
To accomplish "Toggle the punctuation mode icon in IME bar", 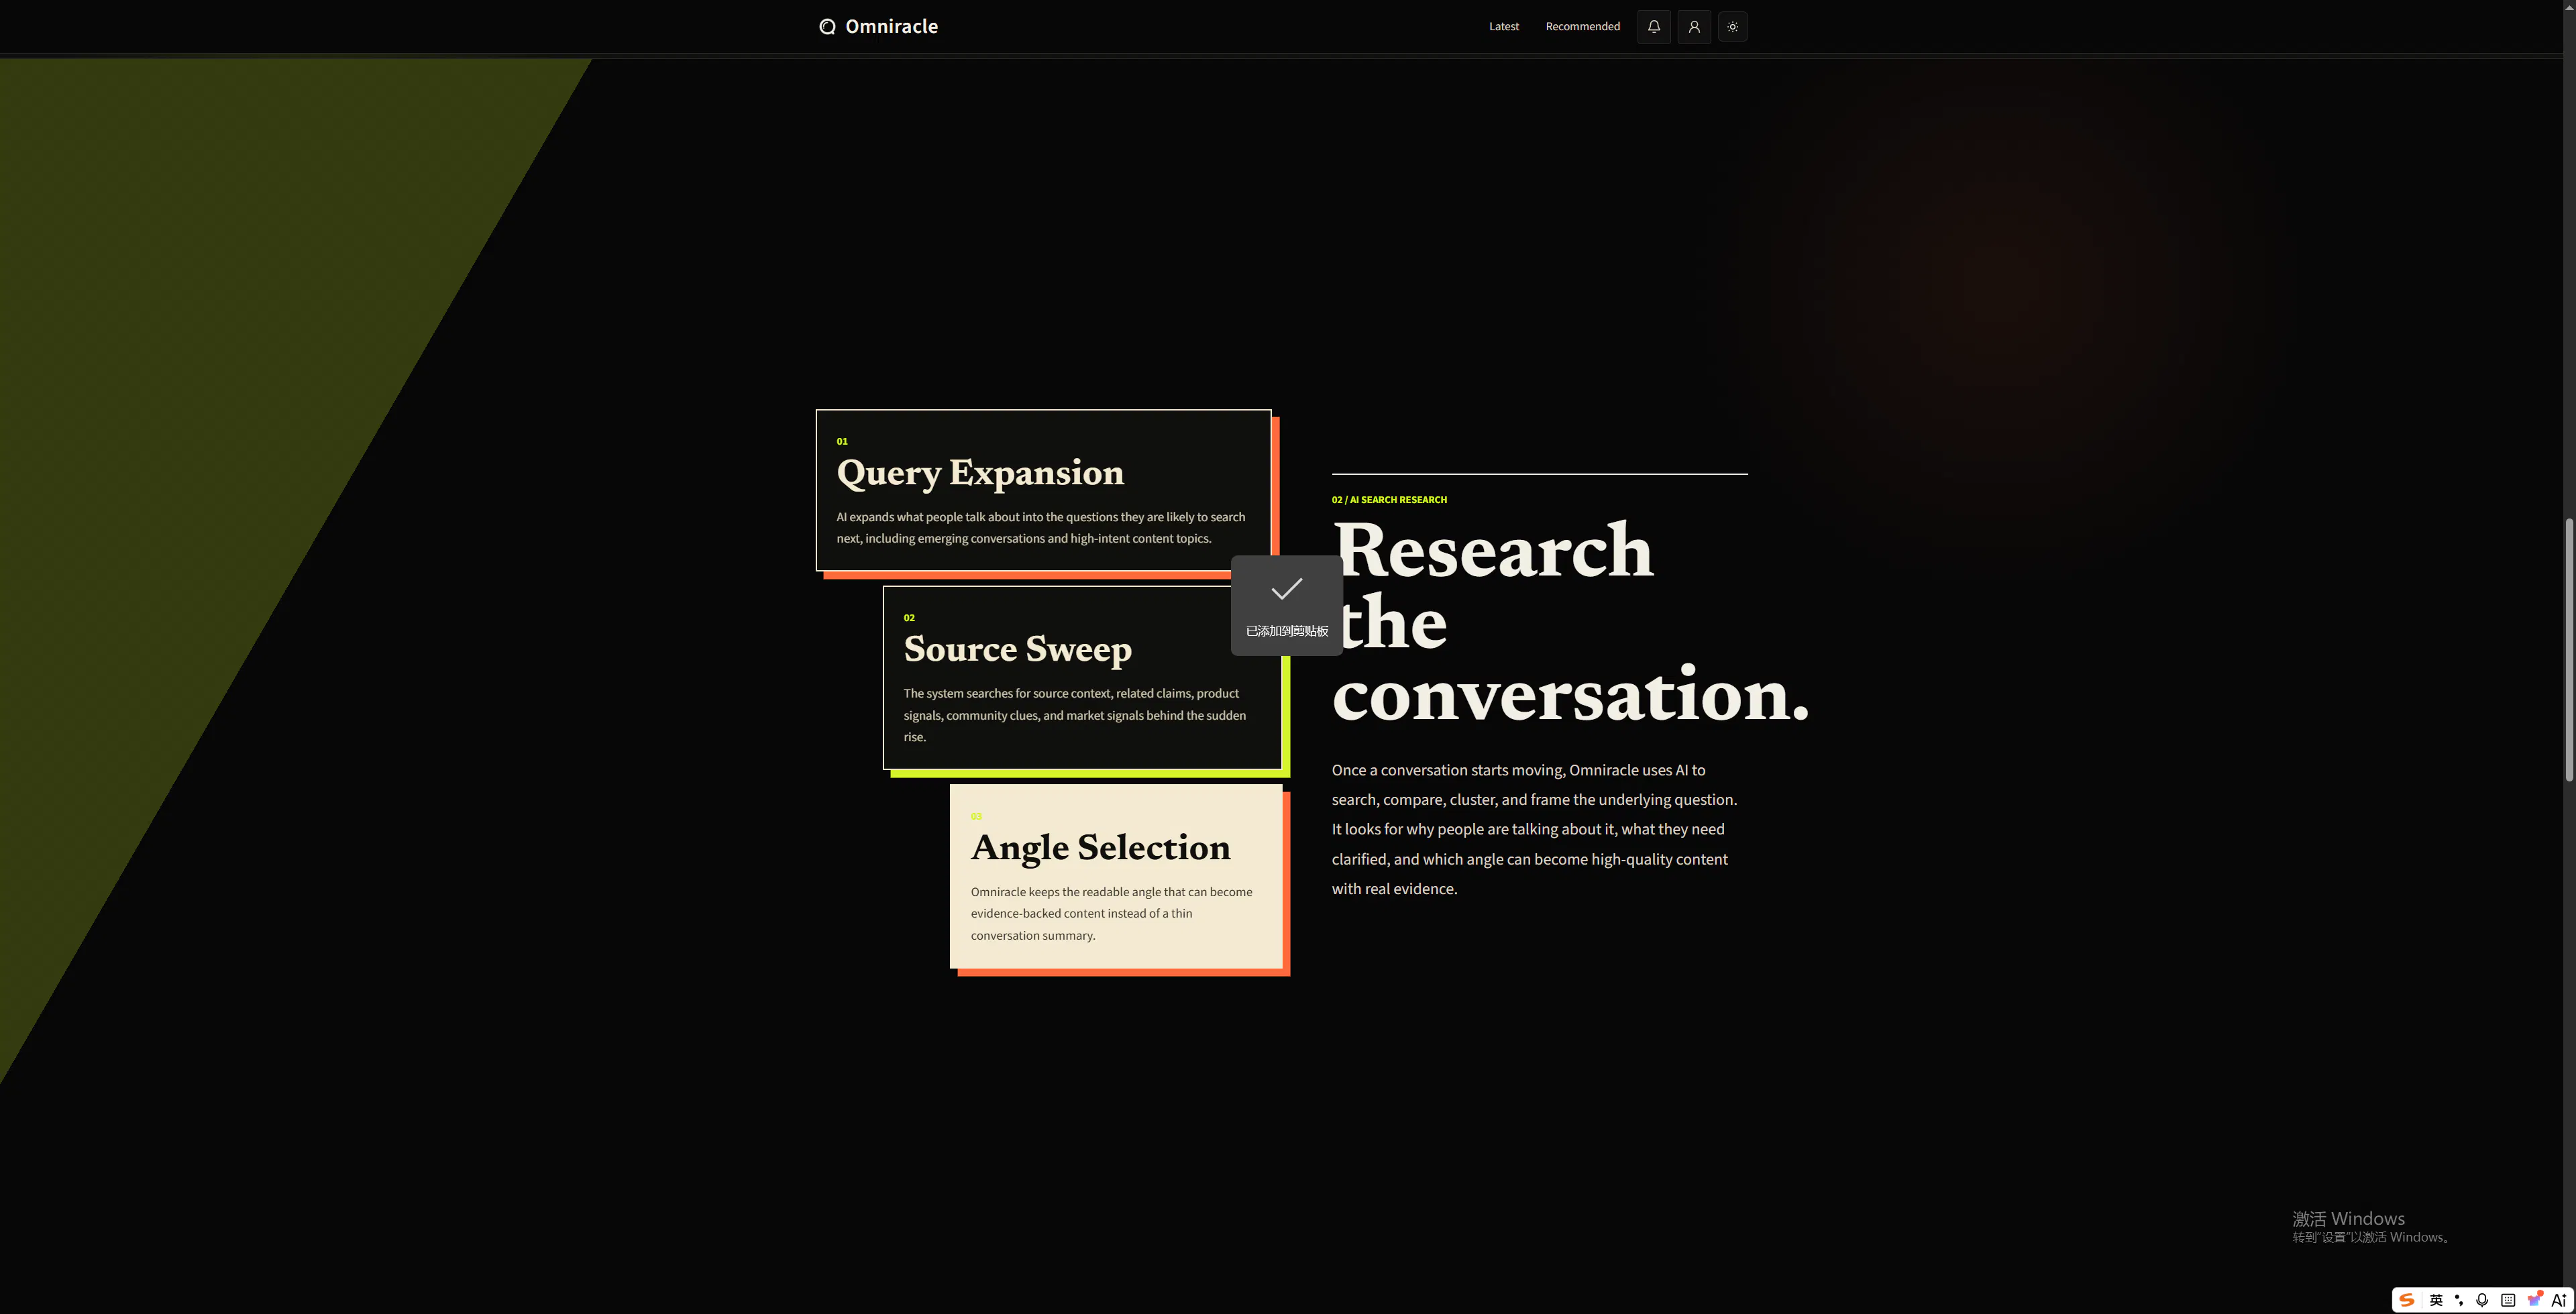I will coord(2459,1300).
